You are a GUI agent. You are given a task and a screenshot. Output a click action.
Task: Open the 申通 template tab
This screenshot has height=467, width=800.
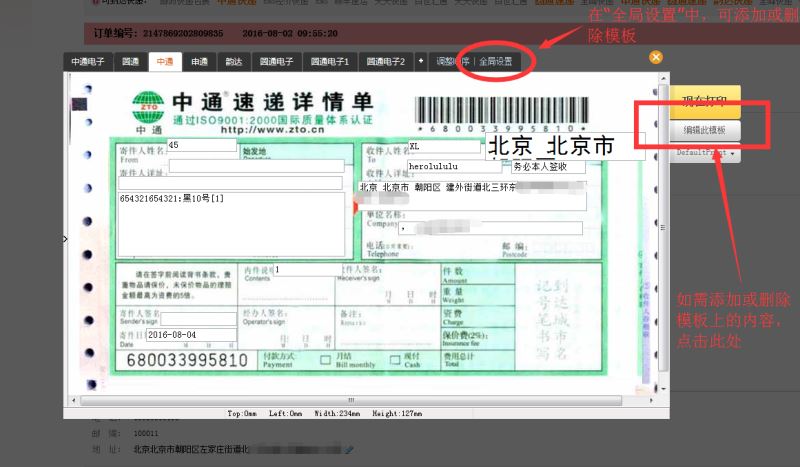click(x=199, y=61)
